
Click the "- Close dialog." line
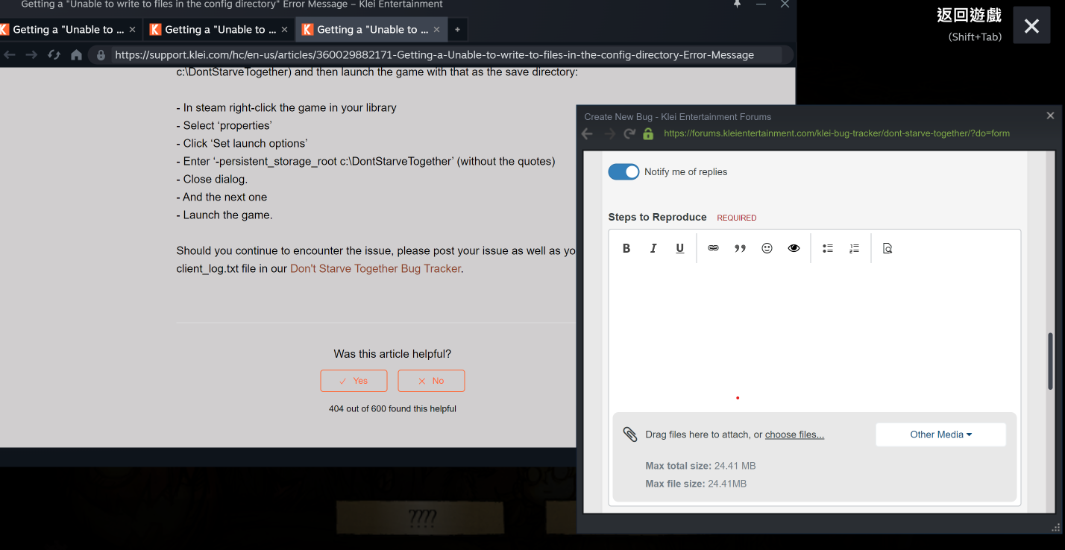[212, 179]
